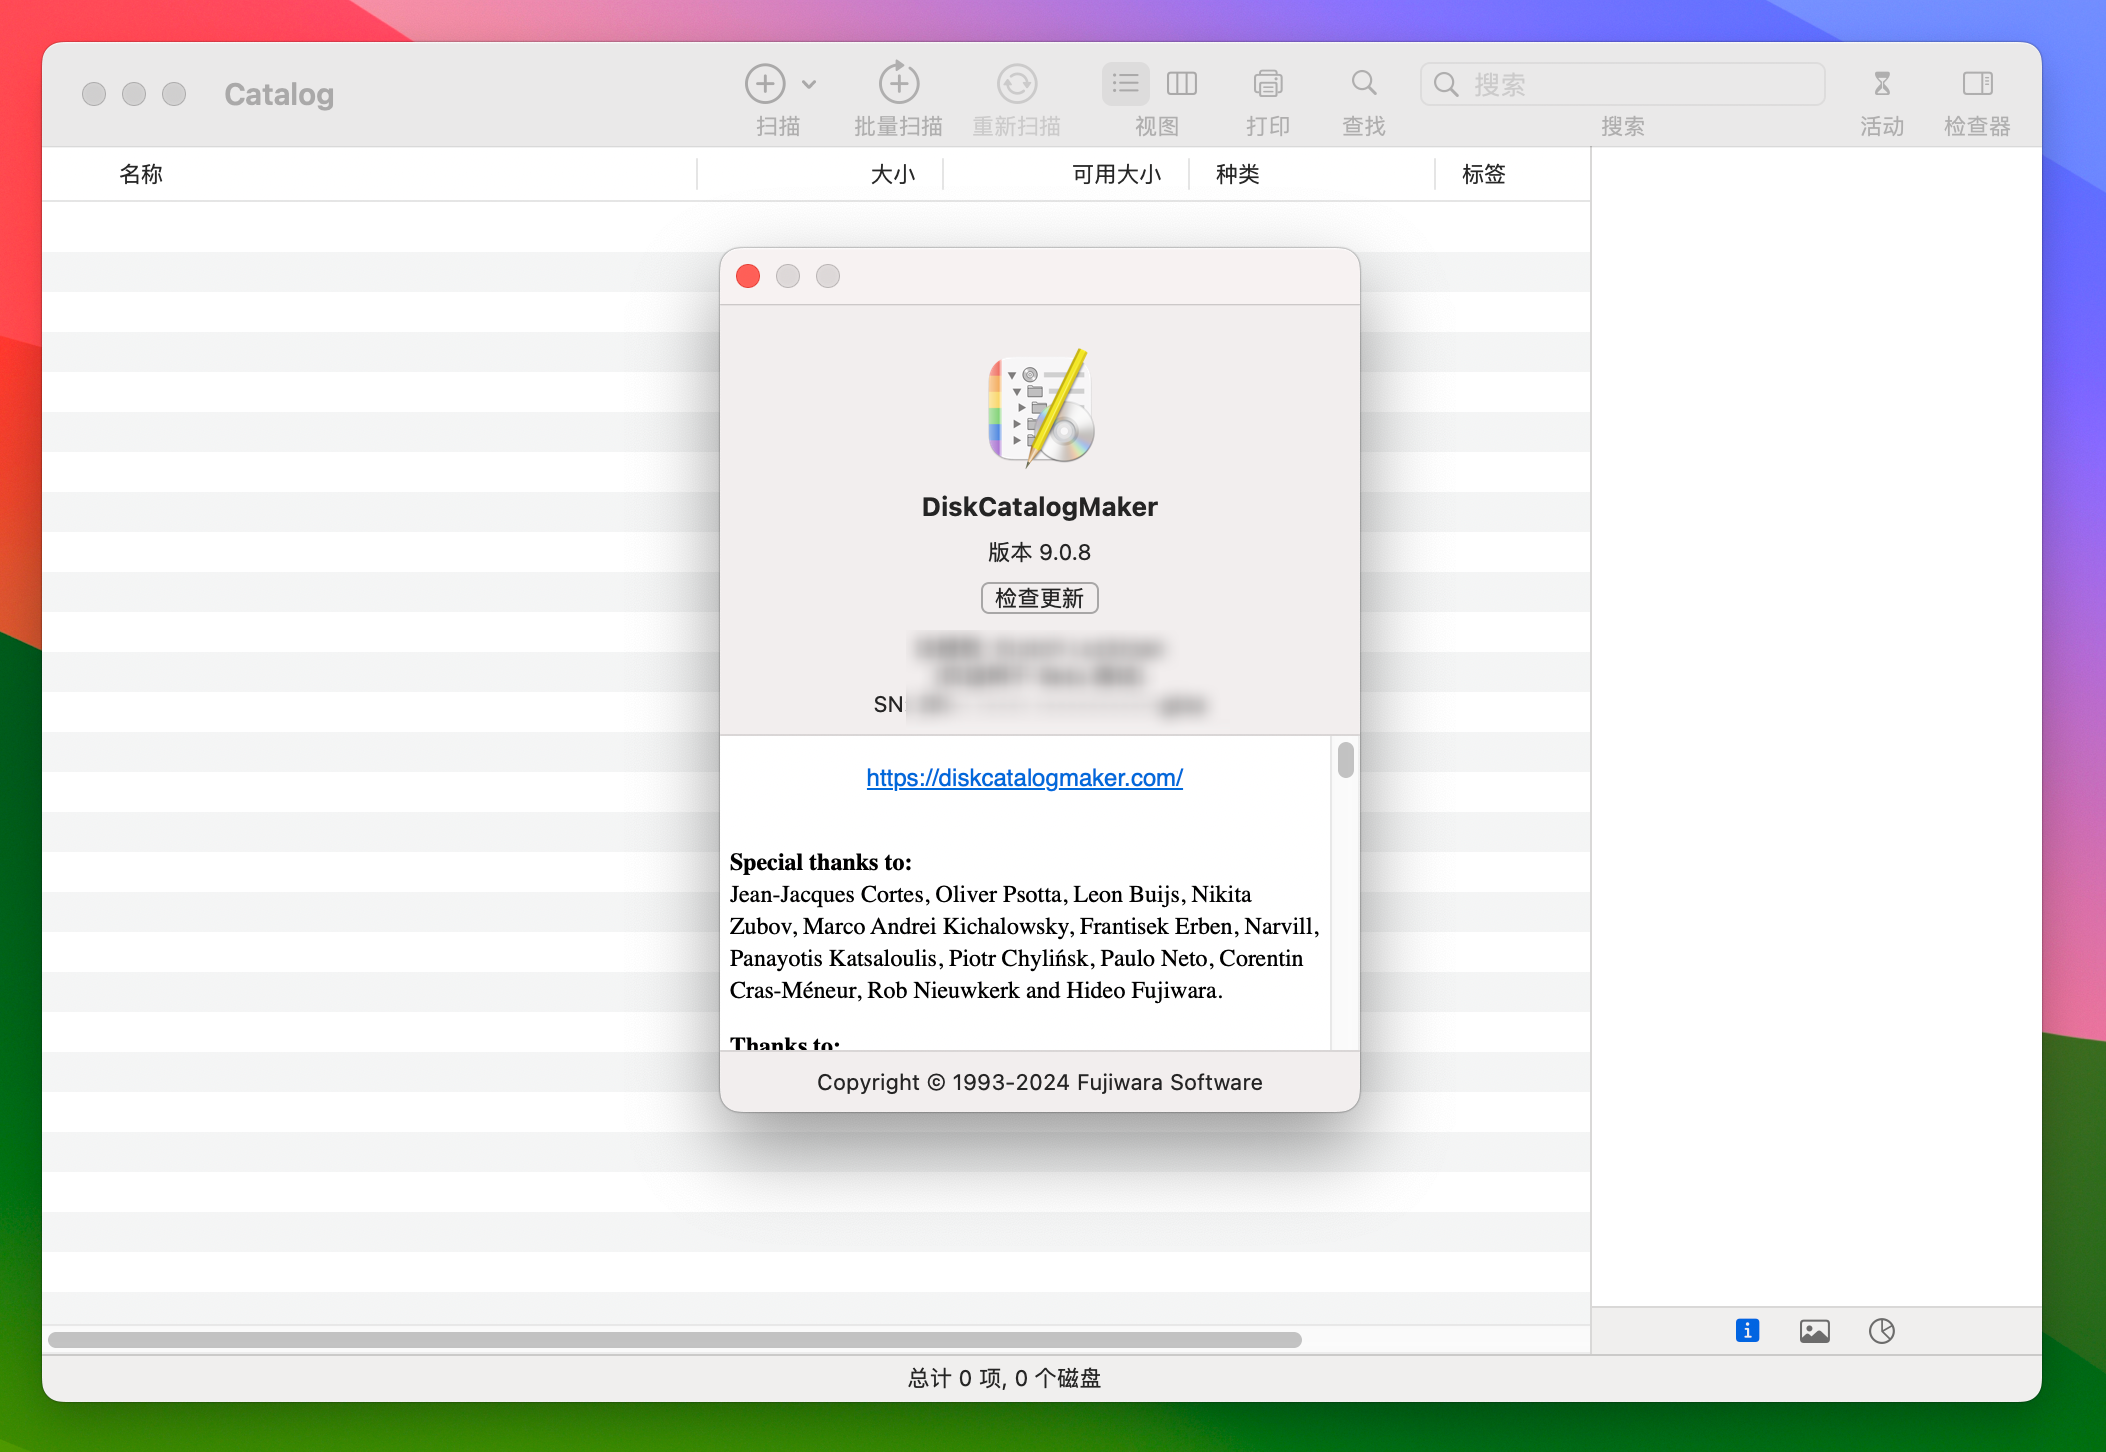
Task: Click the 打印 print icon
Action: [x=1267, y=84]
